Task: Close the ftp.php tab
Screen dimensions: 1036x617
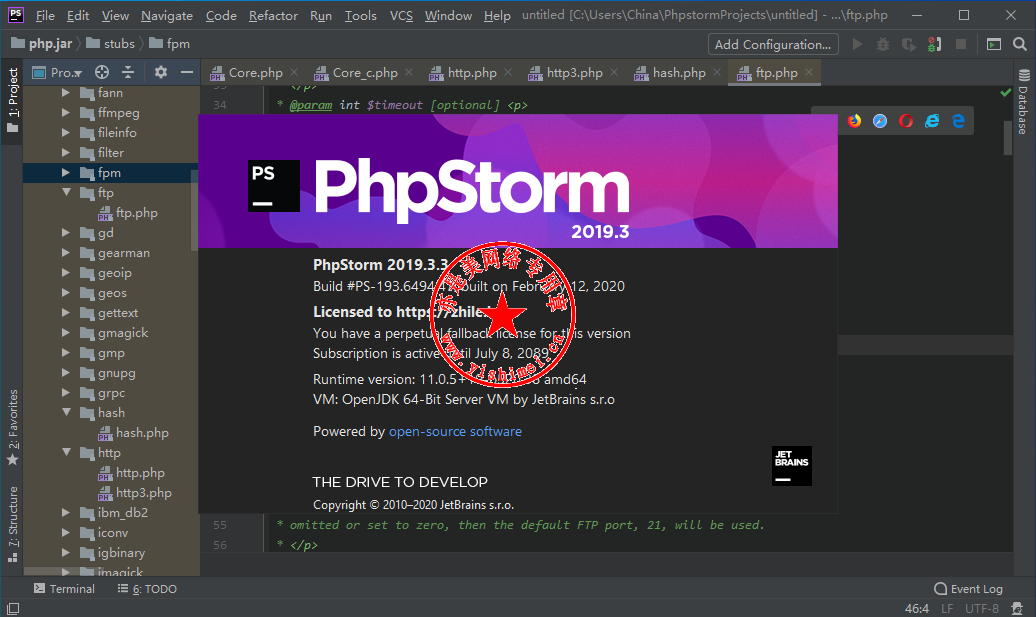Action: click(x=809, y=73)
